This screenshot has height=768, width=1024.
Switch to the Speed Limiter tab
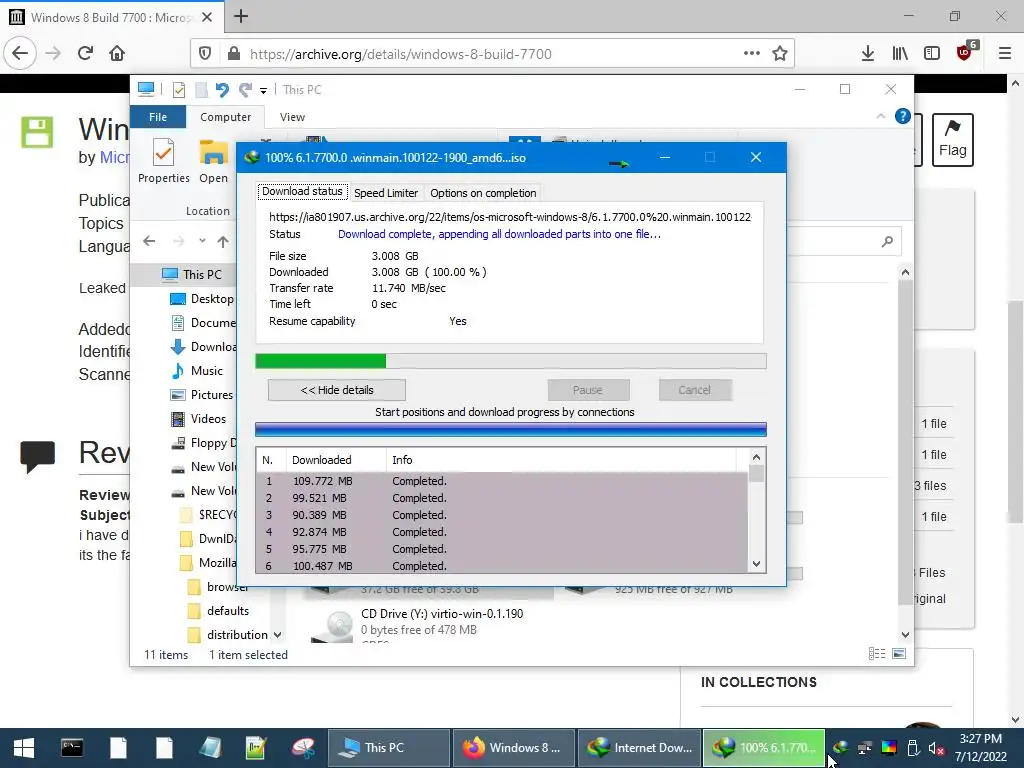(386, 193)
